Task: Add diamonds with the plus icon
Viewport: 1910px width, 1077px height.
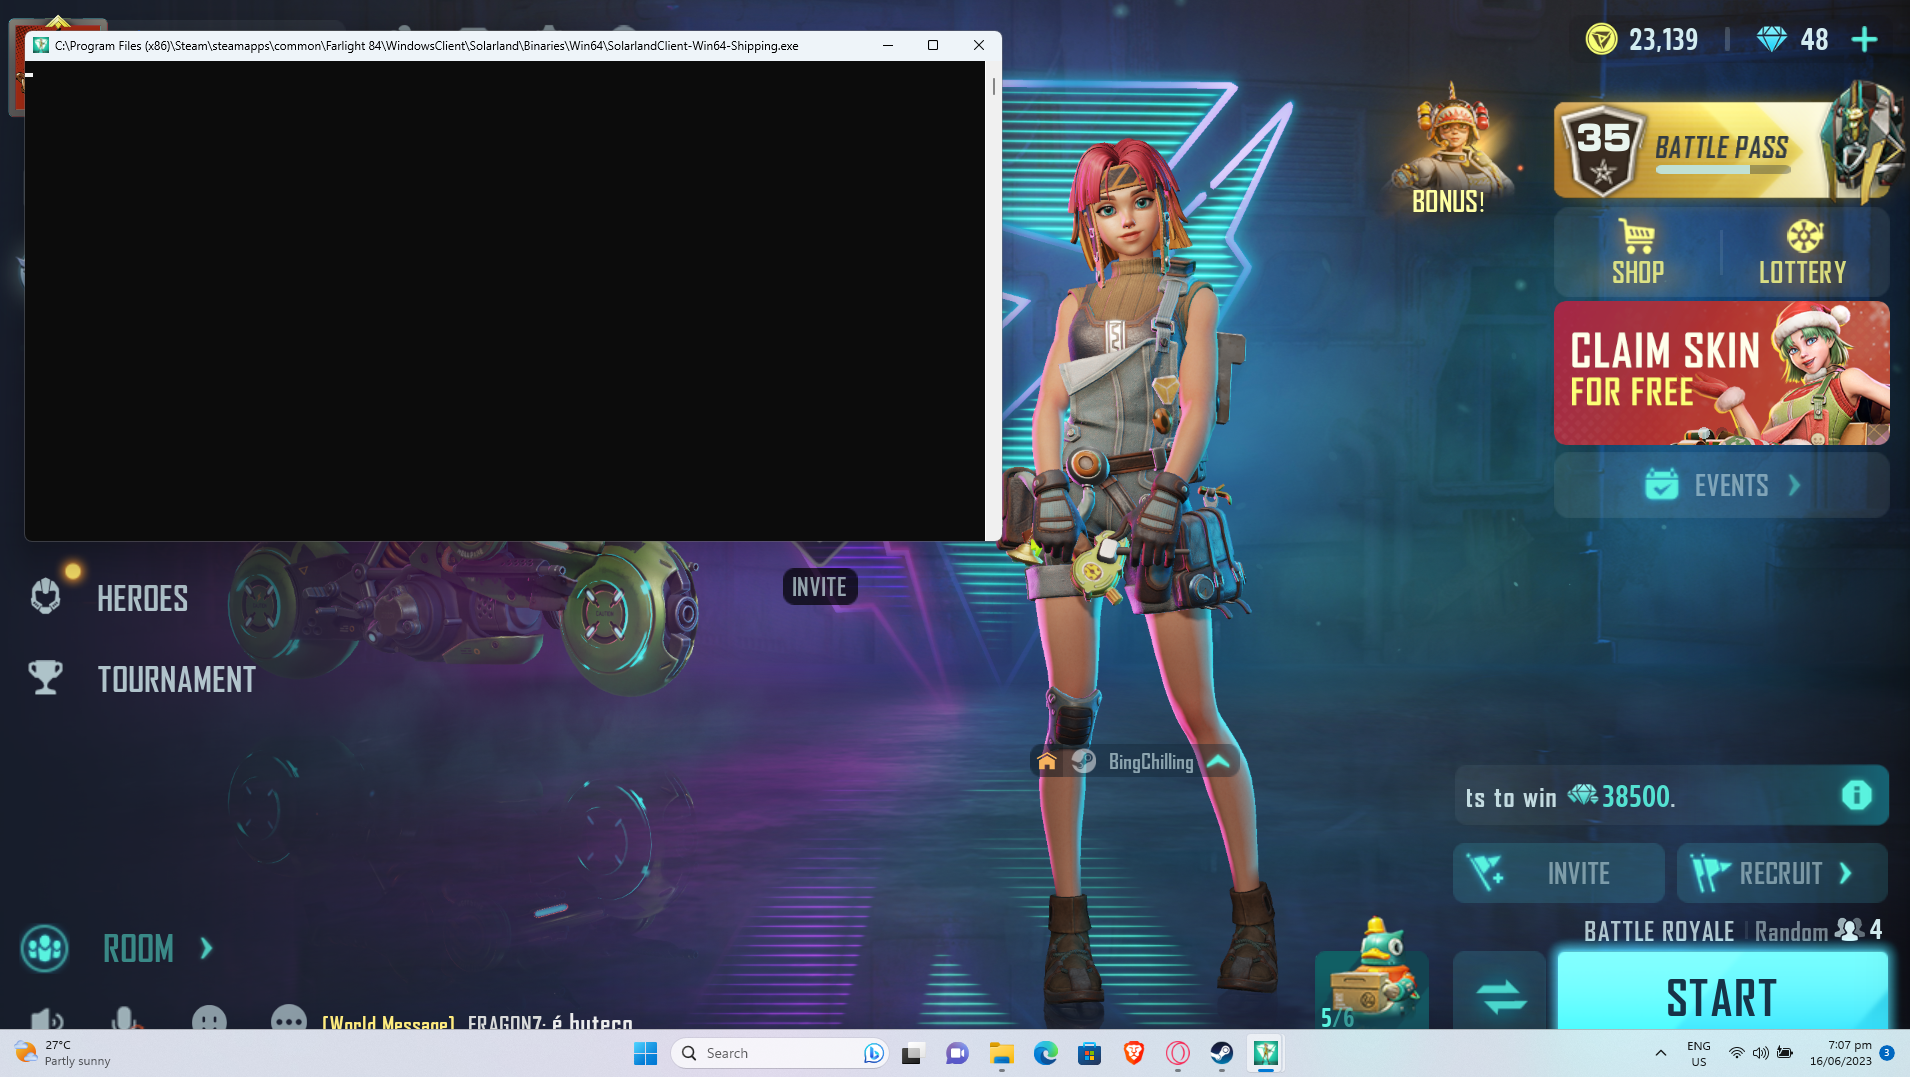Action: (x=1864, y=40)
